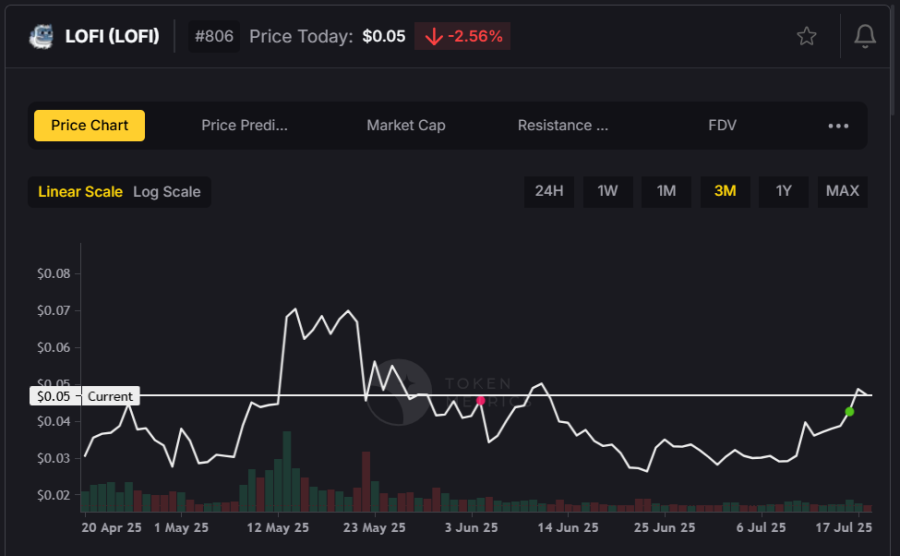Viewport: 900px width, 556px height.
Task: Select the 24H time range
Action: [x=549, y=191]
